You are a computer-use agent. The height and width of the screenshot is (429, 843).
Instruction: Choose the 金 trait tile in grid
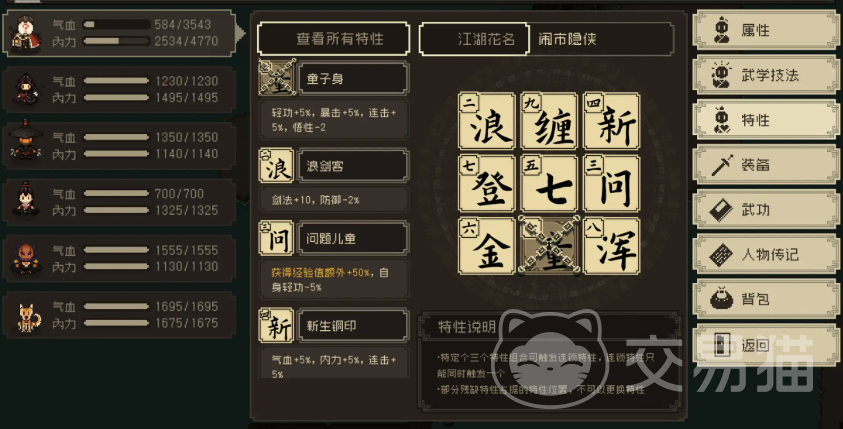tap(487, 246)
